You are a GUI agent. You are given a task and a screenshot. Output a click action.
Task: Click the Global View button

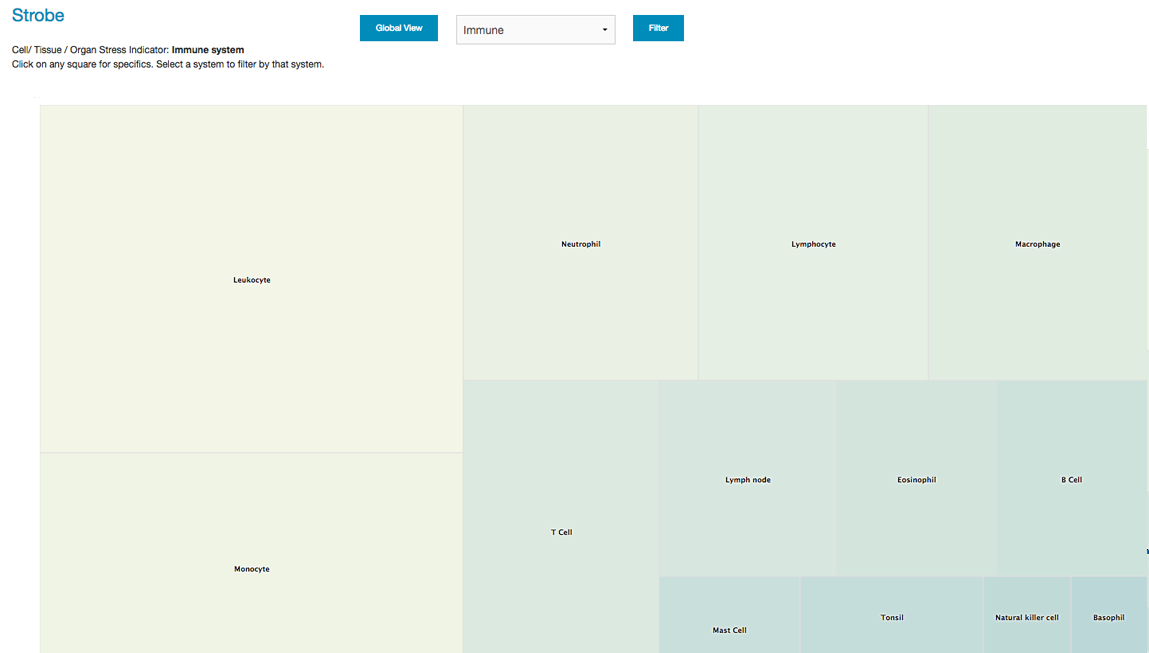(x=398, y=28)
